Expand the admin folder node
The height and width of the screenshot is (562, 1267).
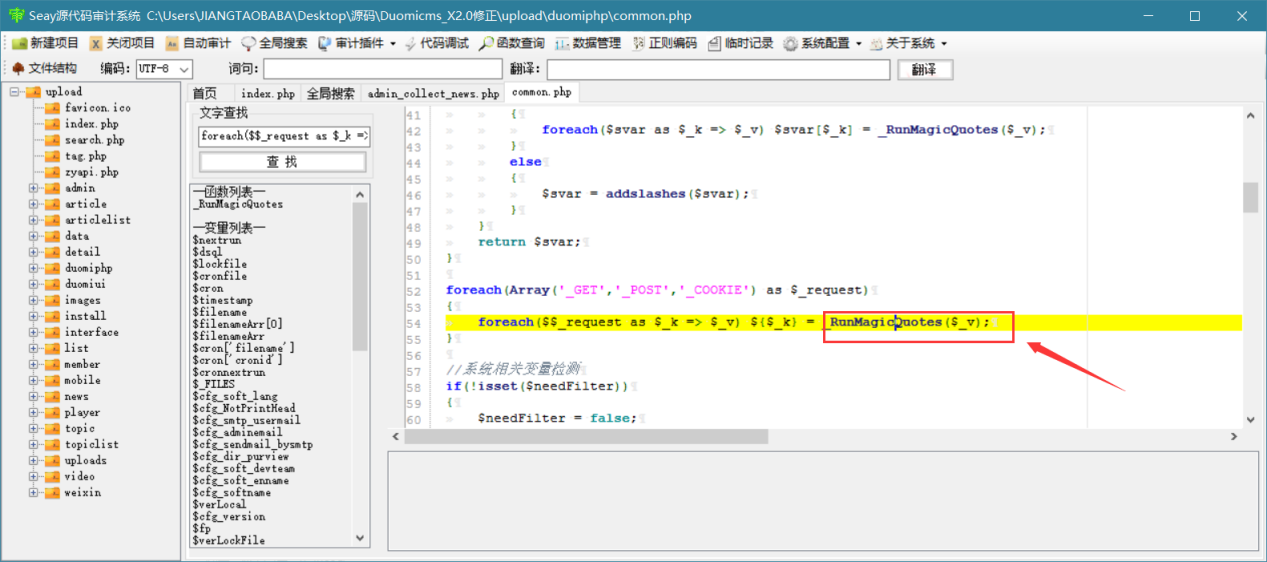34,188
